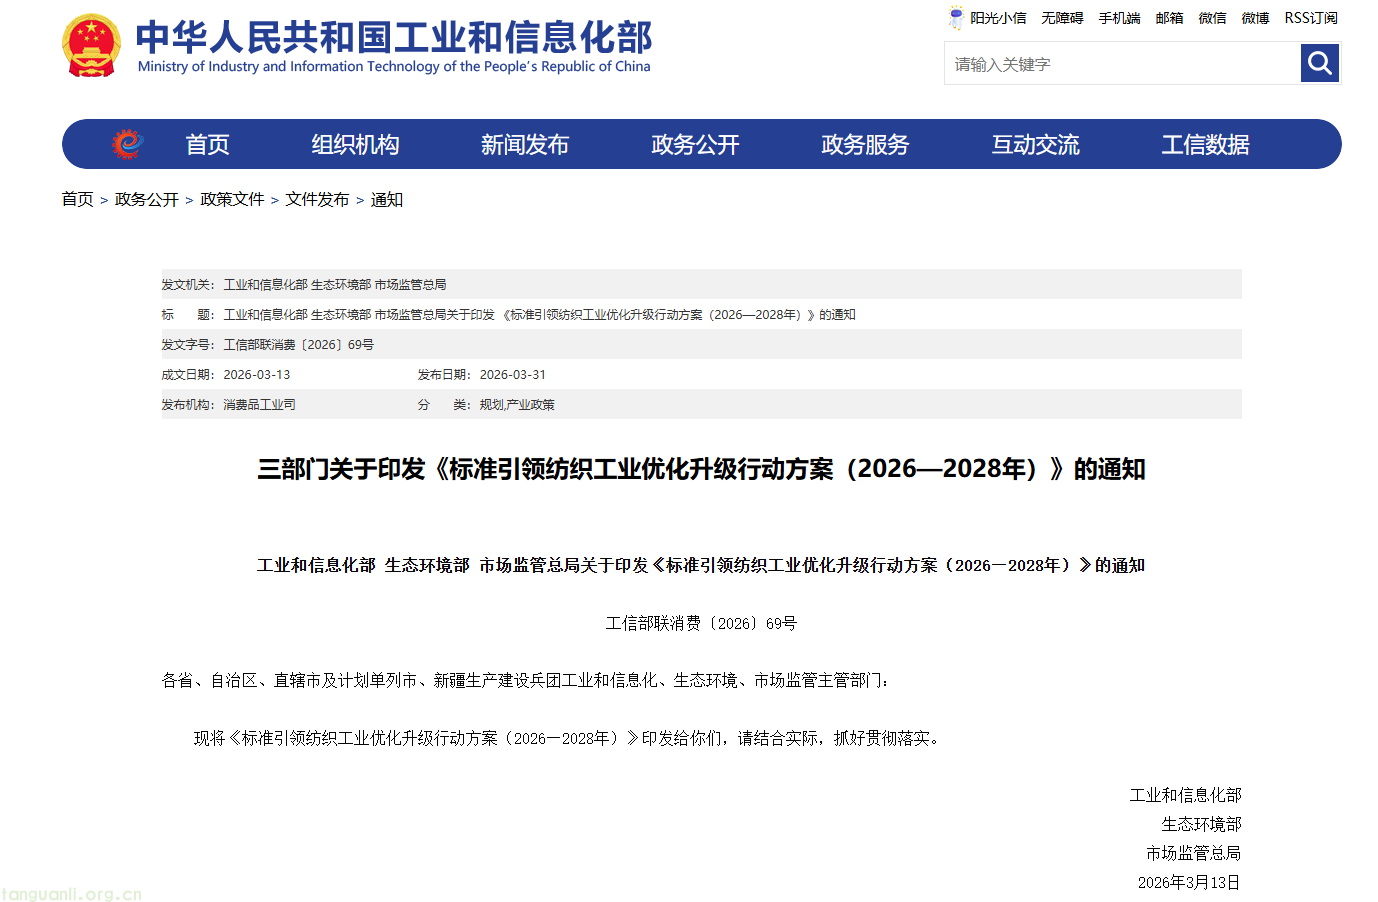Open 政务服务 from the navigation bar

(865, 145)
